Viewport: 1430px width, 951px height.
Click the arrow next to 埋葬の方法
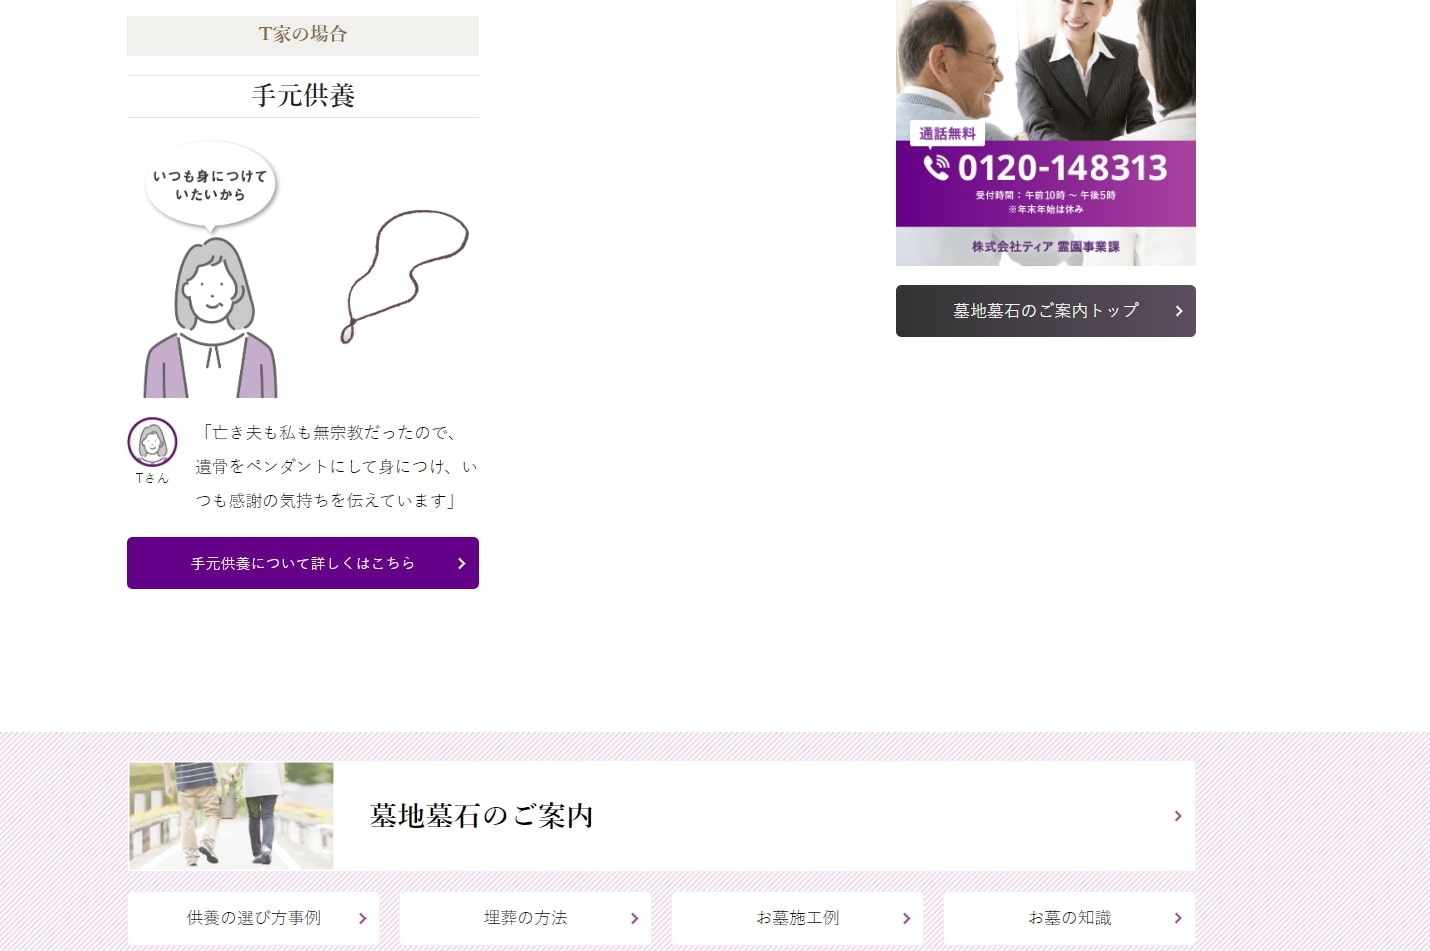(634, 918)
